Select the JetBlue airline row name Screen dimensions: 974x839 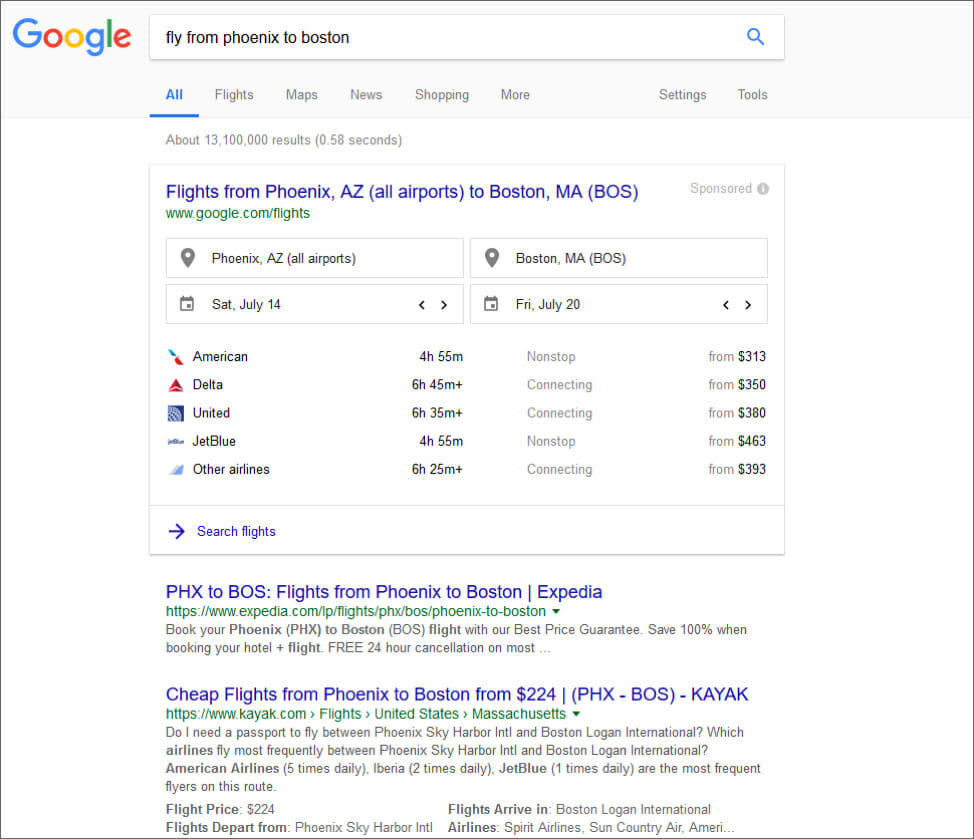tap(214, 442)
